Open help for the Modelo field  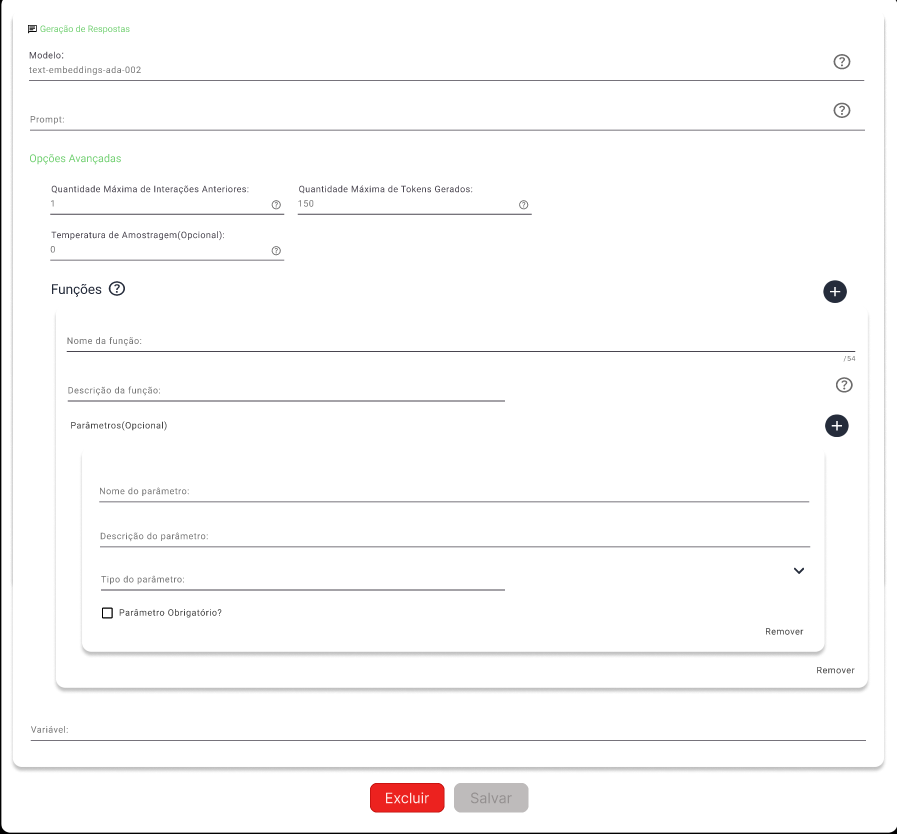pos(841,62)
